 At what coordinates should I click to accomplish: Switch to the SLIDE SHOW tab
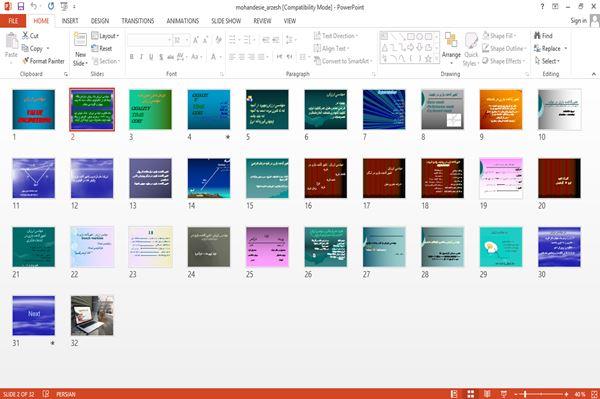pyautogui.click(x=226, y=21)
